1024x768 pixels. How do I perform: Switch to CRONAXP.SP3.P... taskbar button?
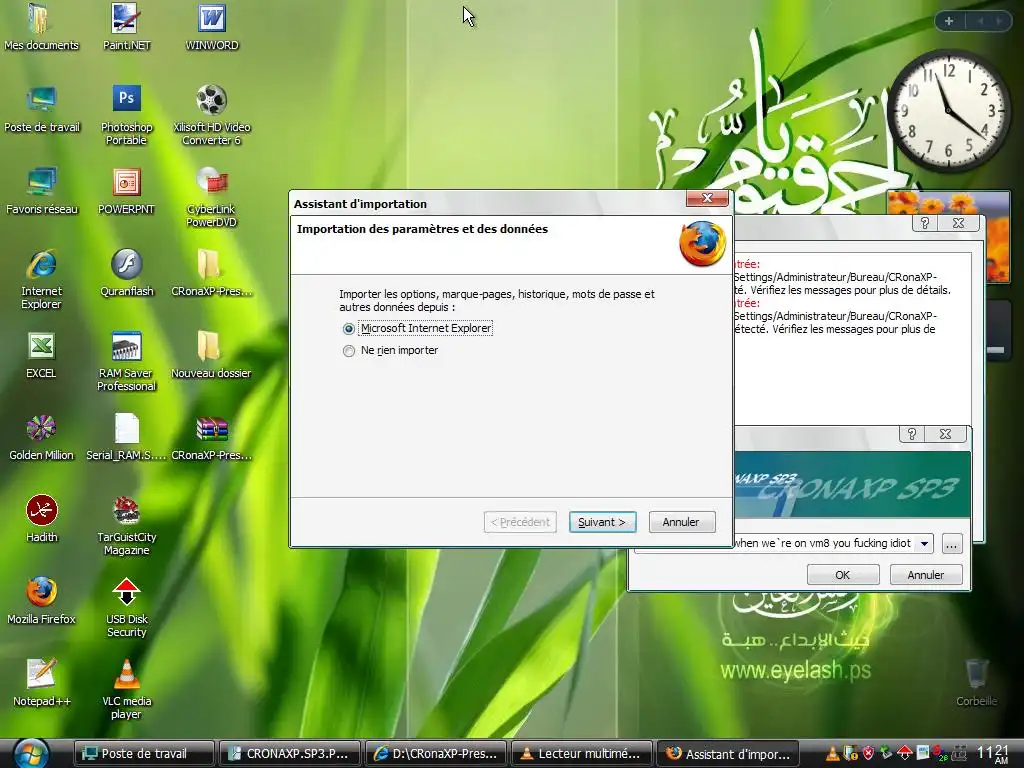[x=290, y=754]
